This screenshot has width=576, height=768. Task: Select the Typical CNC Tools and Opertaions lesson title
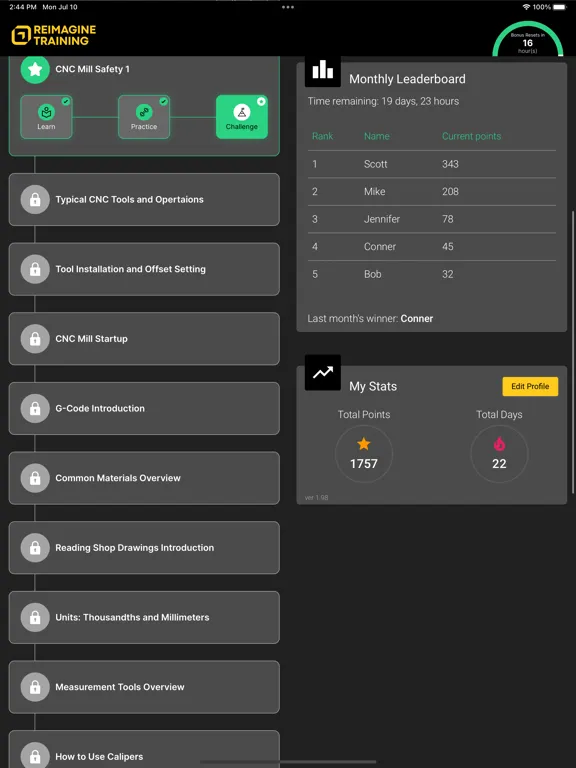coord(129,199)
